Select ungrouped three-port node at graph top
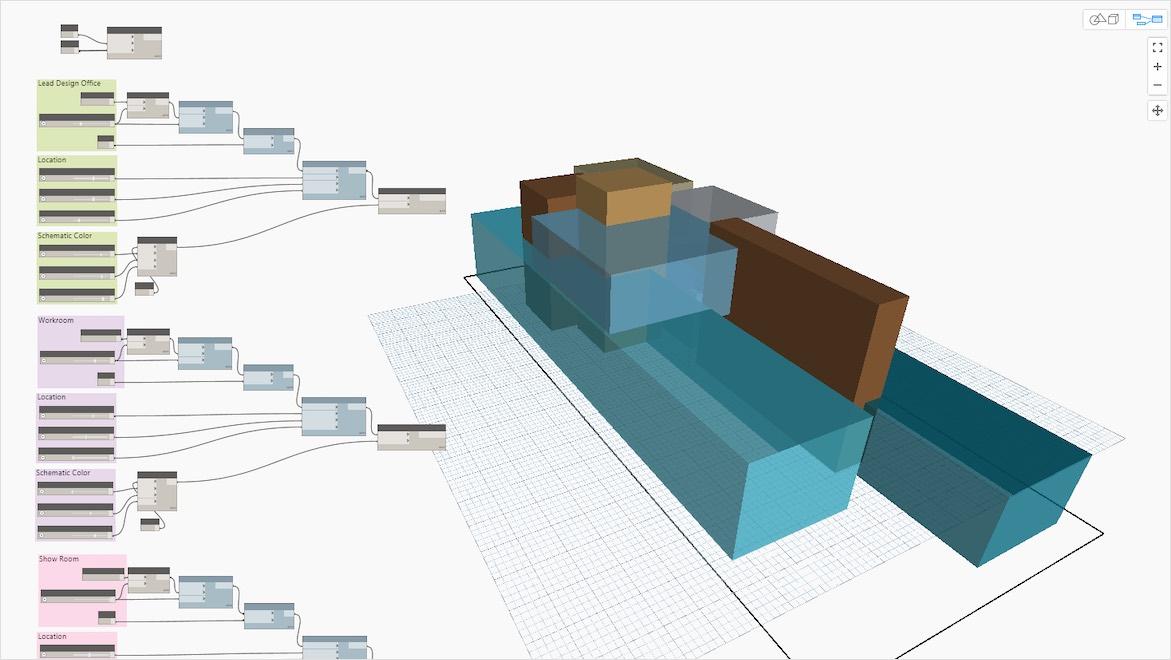This screenshot has height=660, width=1171. pyautogui.click(x=134, y=43)
